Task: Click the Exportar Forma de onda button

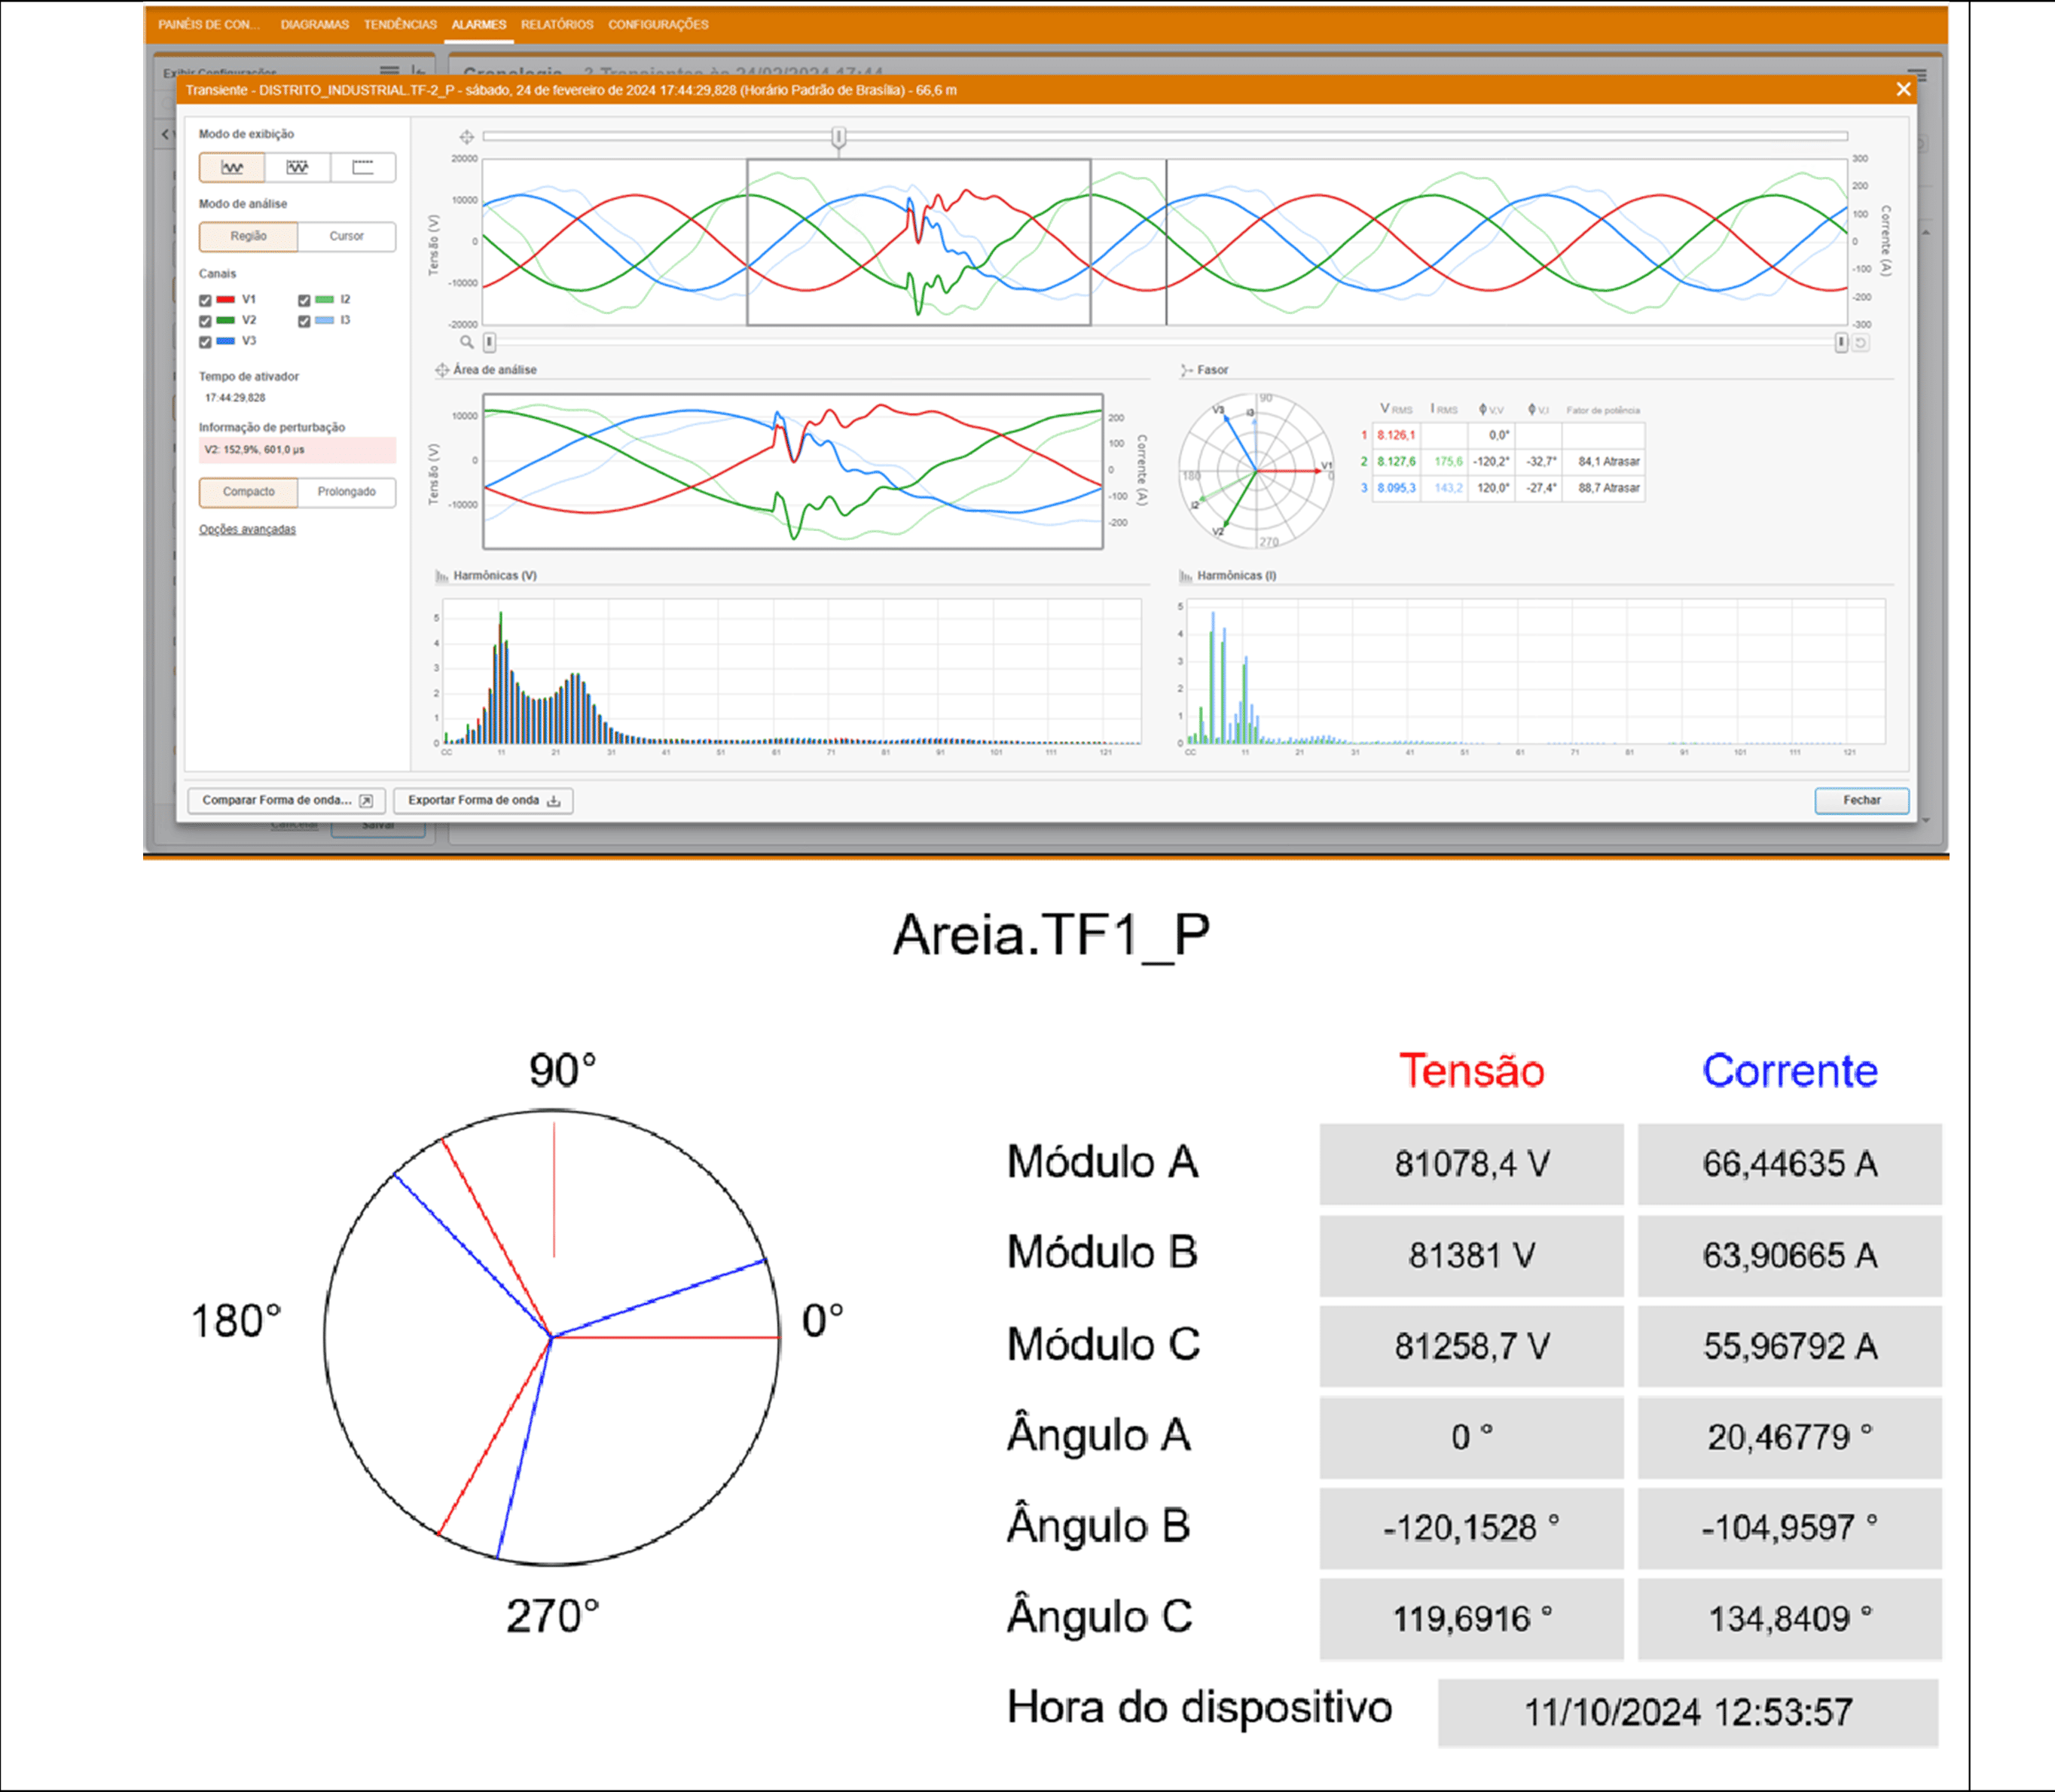Action: [x=483, y=801]
